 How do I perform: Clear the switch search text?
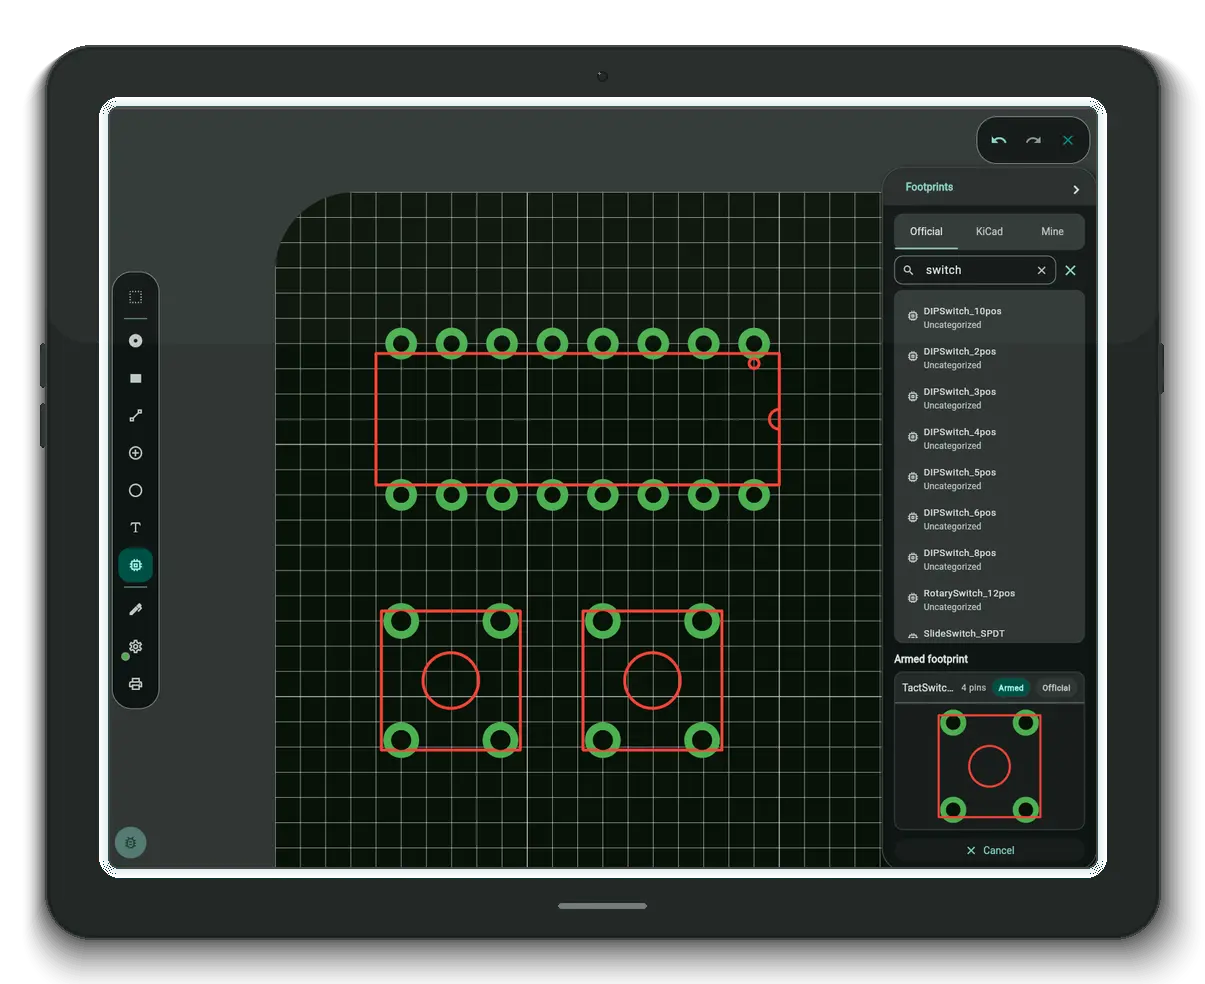(x=1041, y=270)
